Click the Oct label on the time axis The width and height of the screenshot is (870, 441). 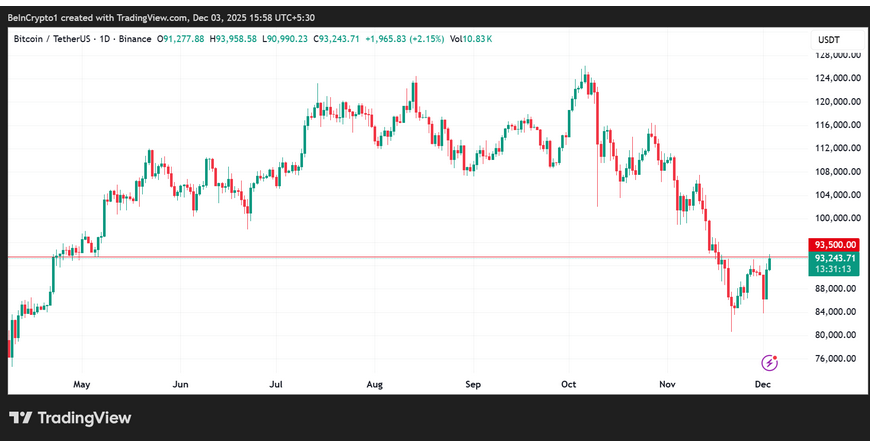(x=570, y=383)
